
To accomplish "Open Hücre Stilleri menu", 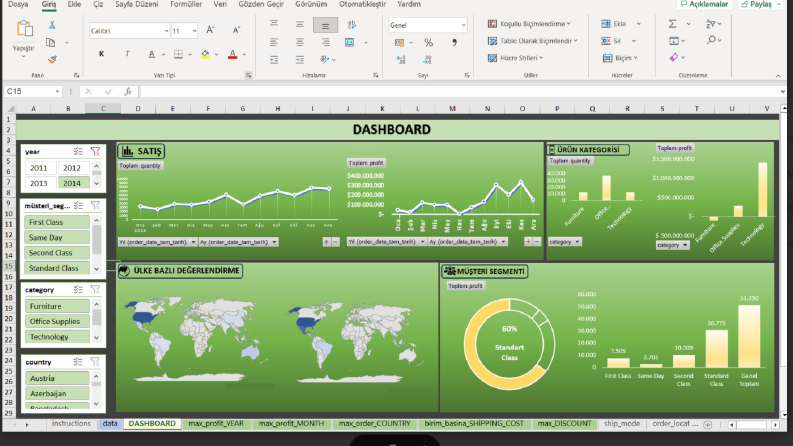I will point(515,58).
